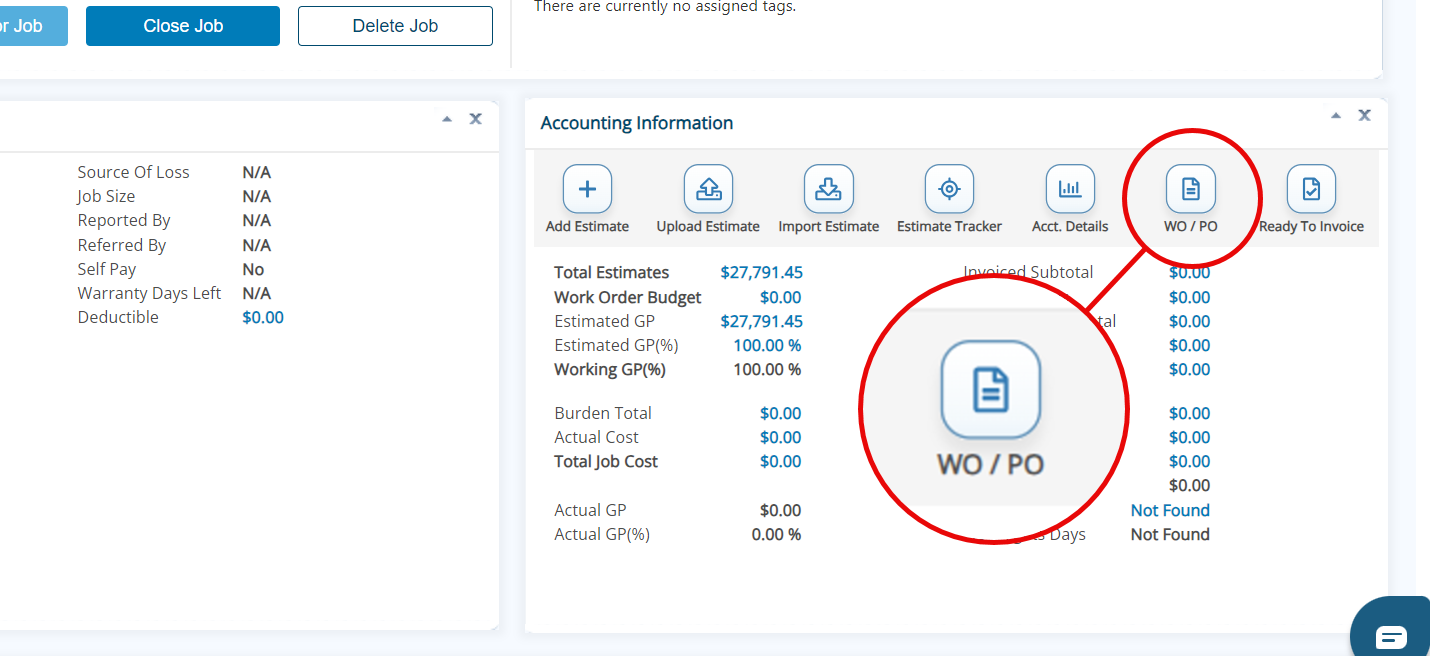Select the Working GP(%) label
The height and width of the screenshot is (656, 1430).
pos(610,369)
